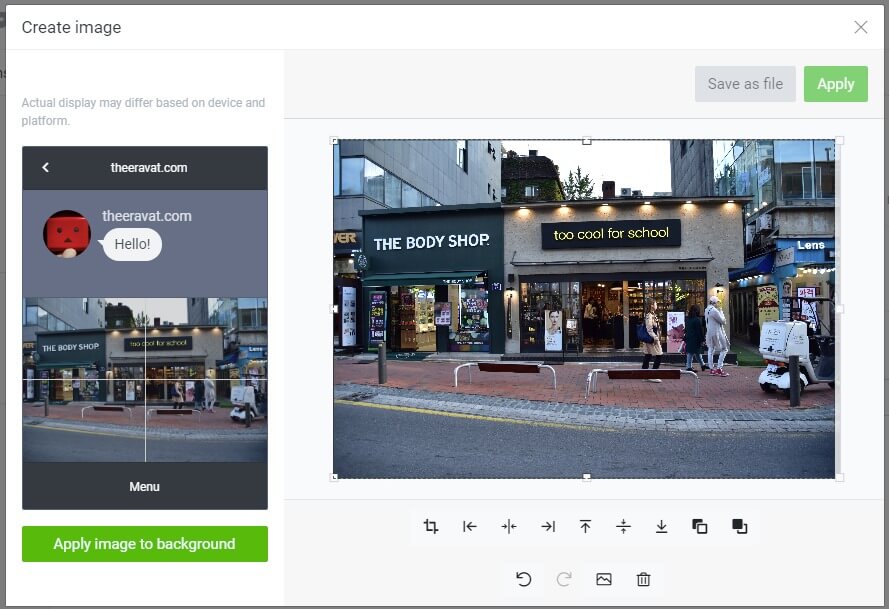
Task: Align image to the bottom edge
Action: 661,526
